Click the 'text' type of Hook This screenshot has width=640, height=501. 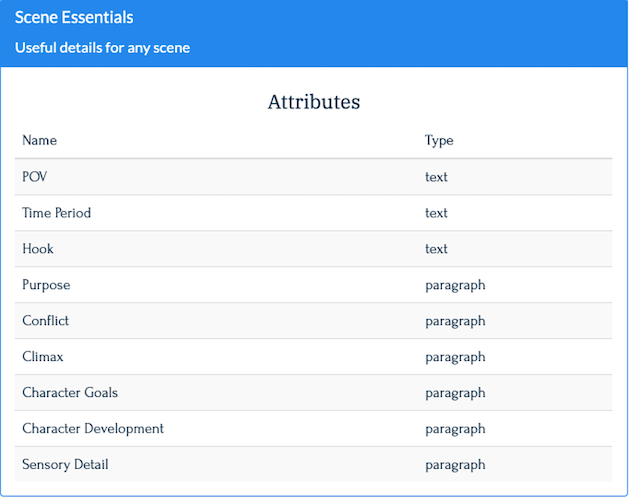436,249
